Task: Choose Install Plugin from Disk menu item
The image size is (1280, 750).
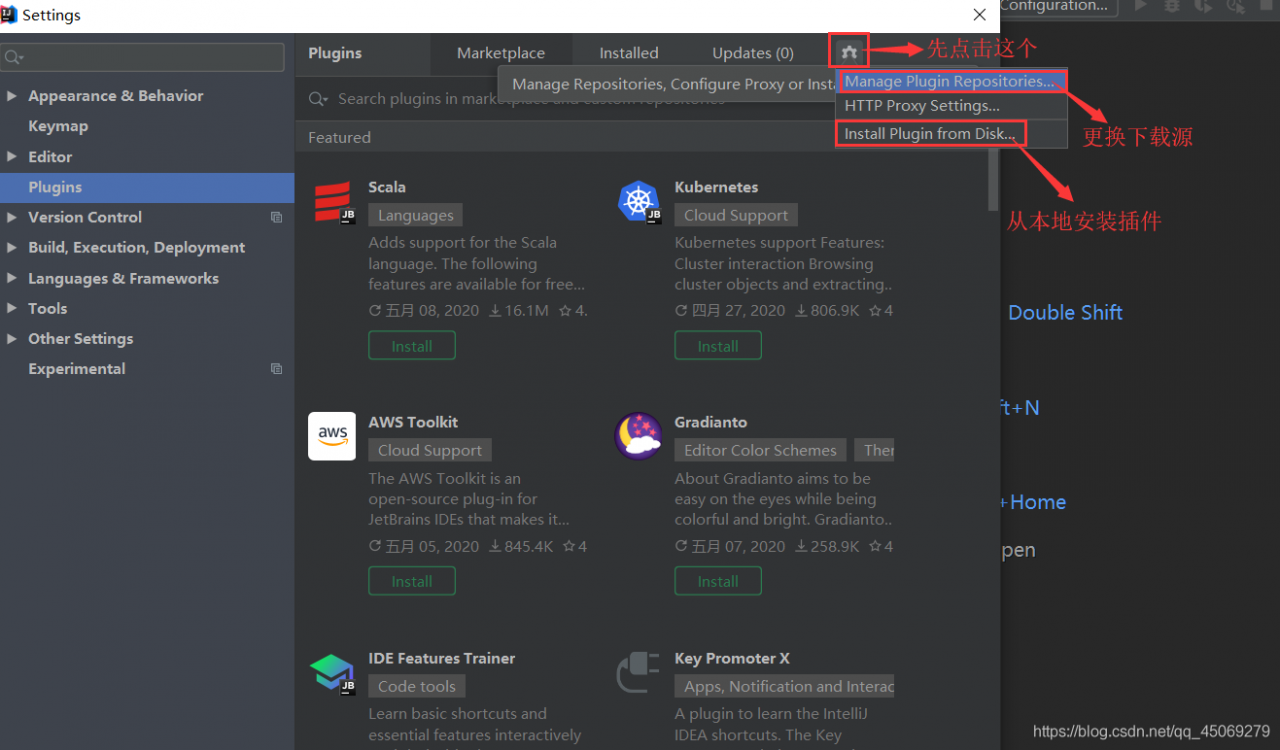Action: (x=952, y=133)
